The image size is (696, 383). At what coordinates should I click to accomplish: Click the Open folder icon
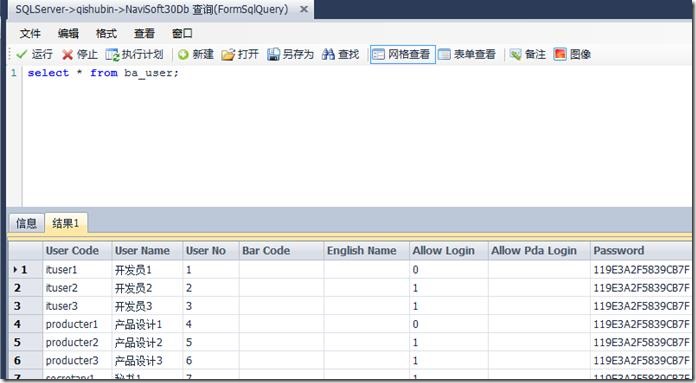pos(228,55)
